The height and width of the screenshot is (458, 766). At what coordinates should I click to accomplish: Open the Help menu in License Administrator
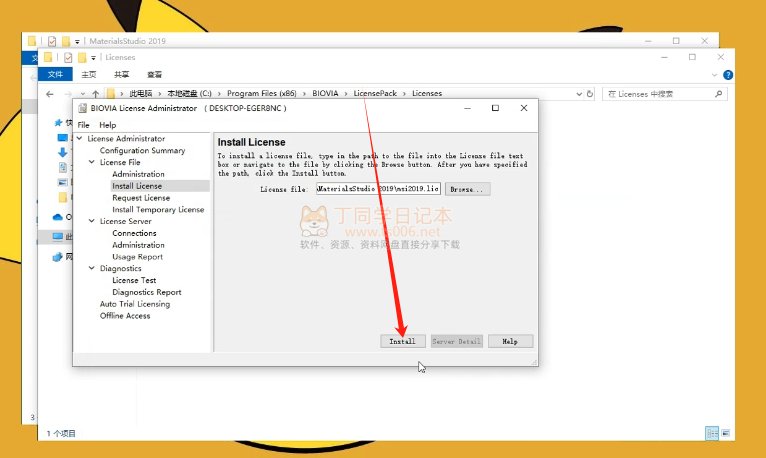(107, 125)
